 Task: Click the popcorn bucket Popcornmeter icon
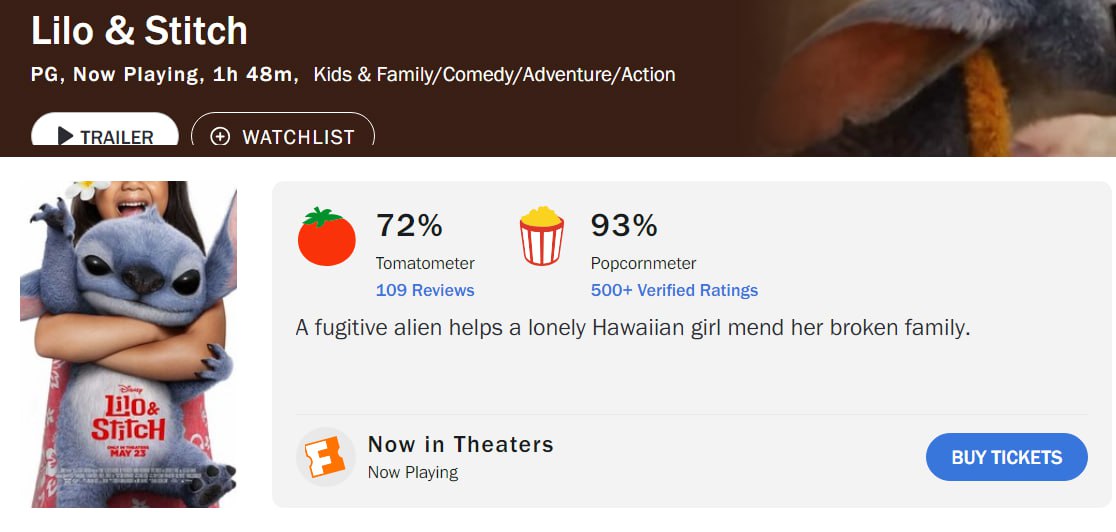coord(541,236)
